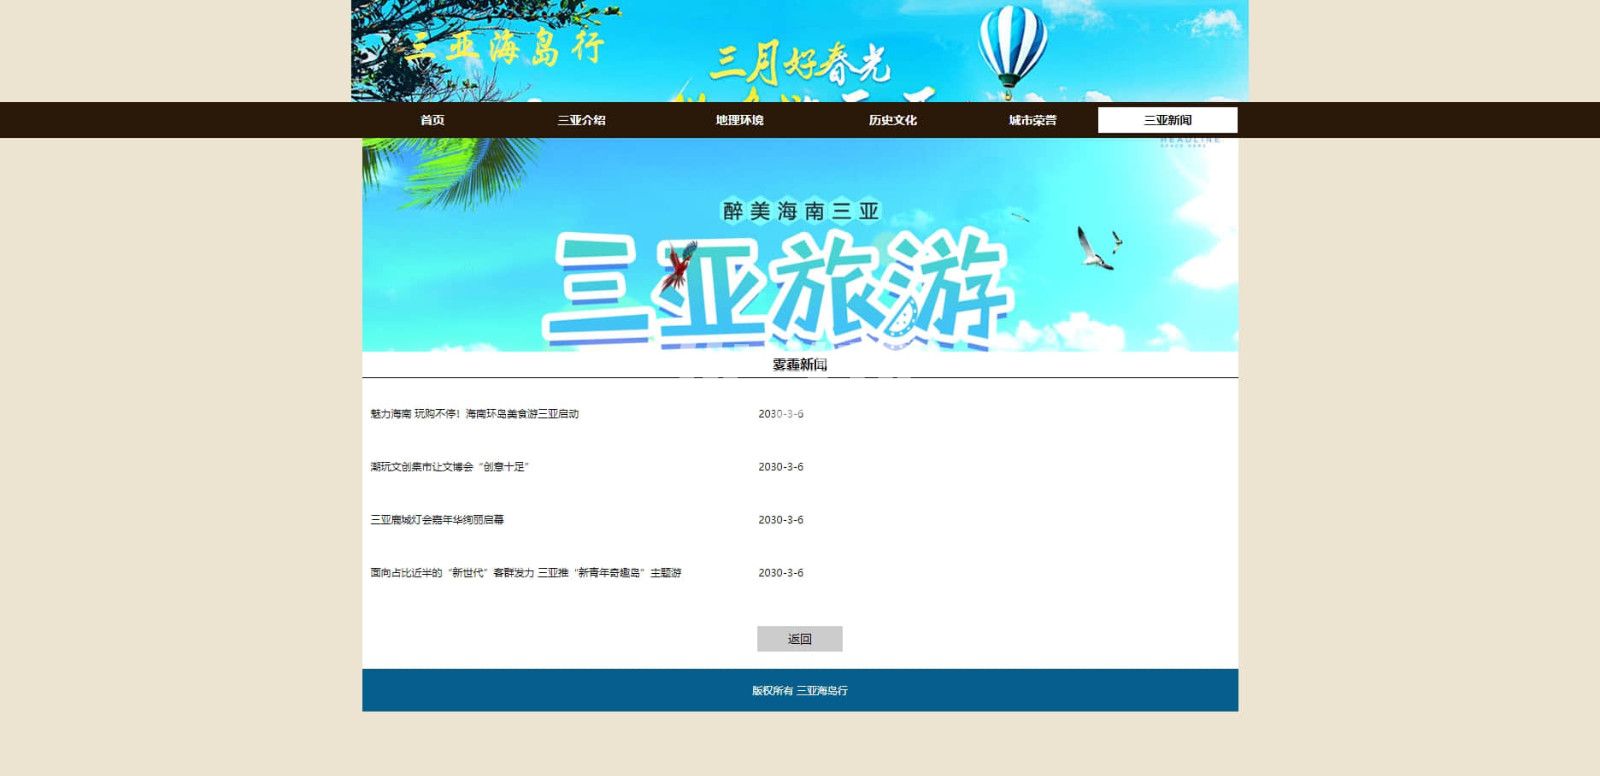Select 地理环境 in the navigation bar
The width and height of the screenshot is (1600, 776).
[x=739, y=120]
